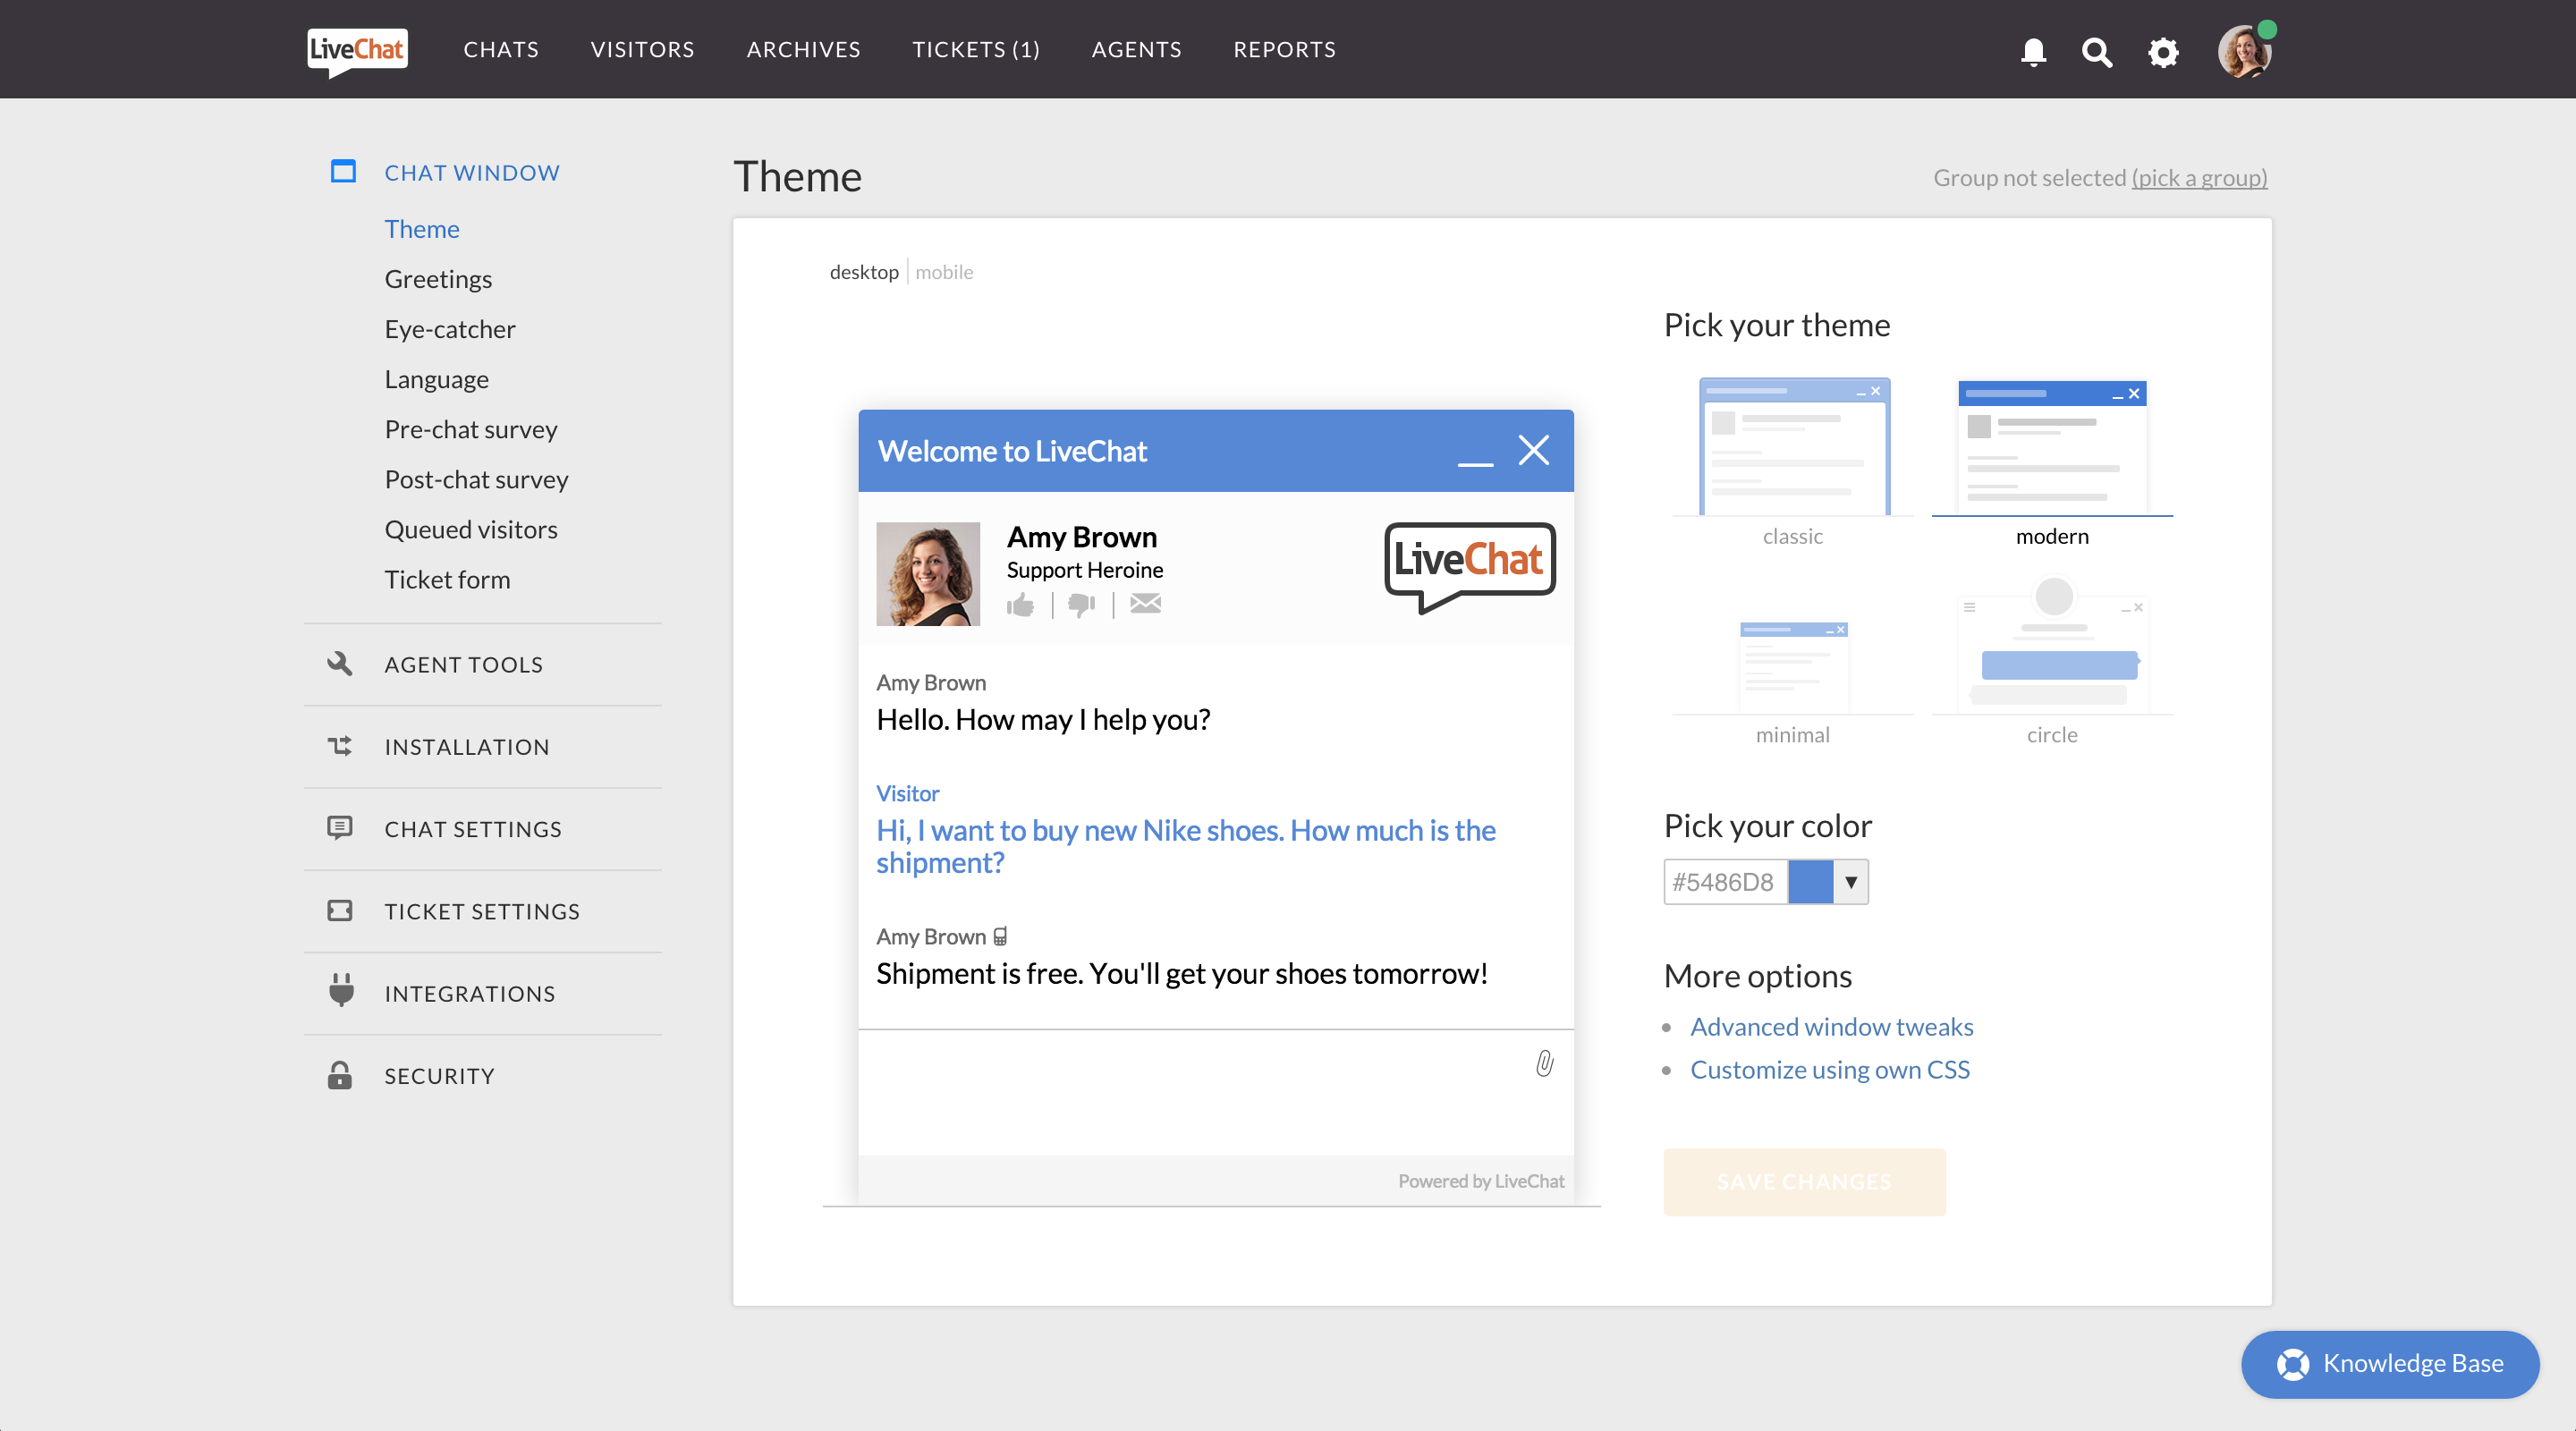Click Customize using own CSS
This screenshot has height=1431, width=2576.
pyautogui.click(x=1829, y=1069)
